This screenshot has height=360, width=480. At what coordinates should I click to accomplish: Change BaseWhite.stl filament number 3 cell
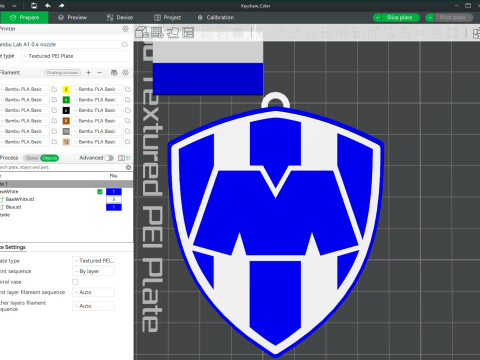(114, 199)
